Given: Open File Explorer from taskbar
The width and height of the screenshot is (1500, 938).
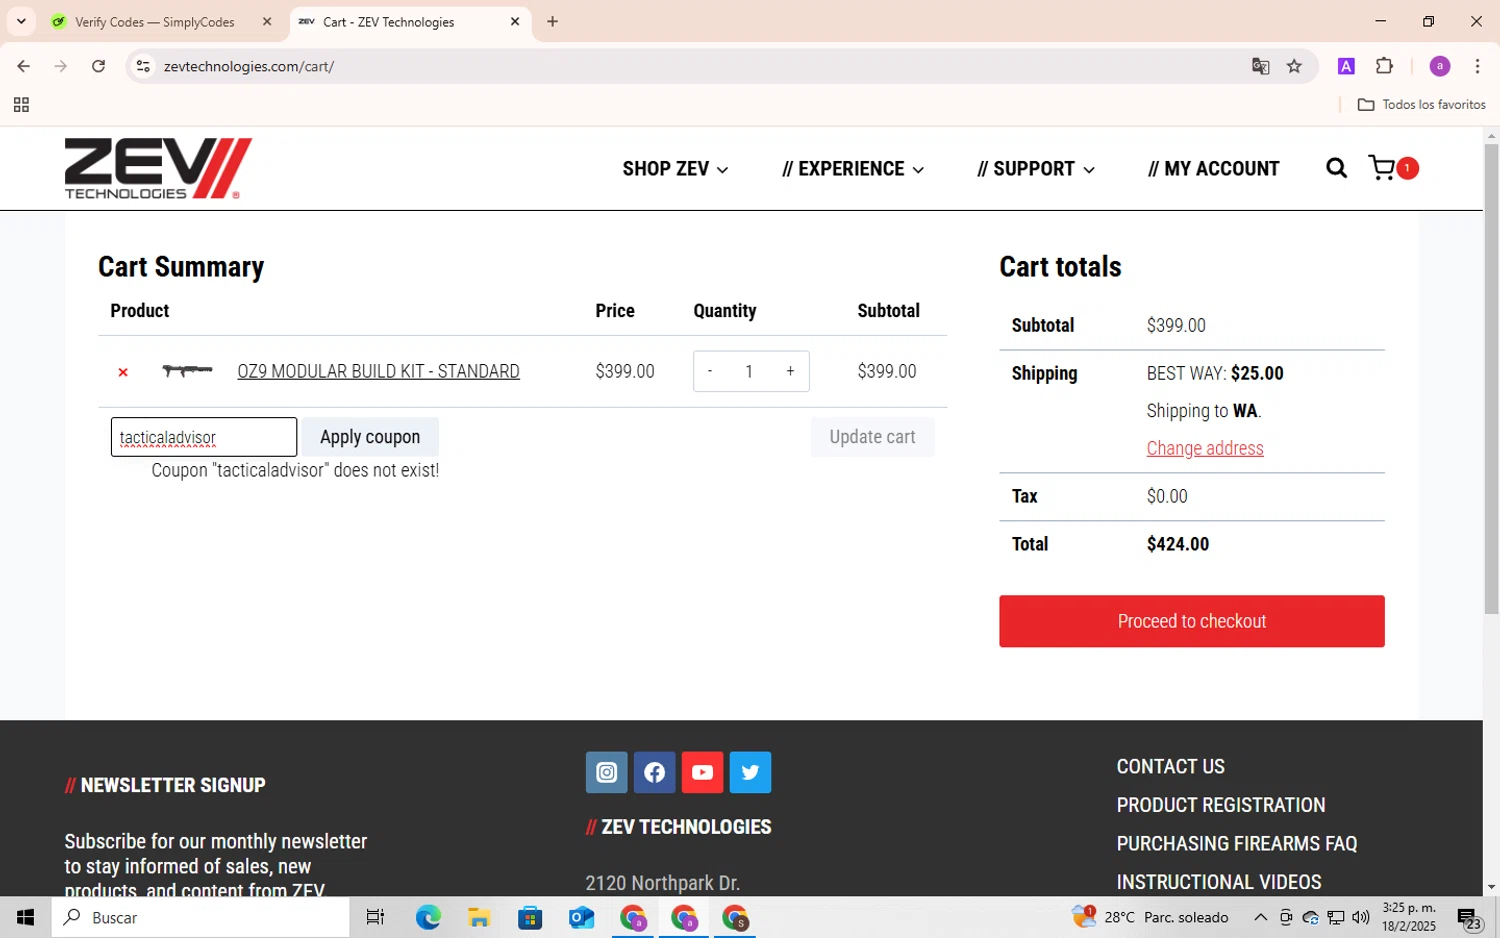Looking at the screenshot, I should [479, 917].
